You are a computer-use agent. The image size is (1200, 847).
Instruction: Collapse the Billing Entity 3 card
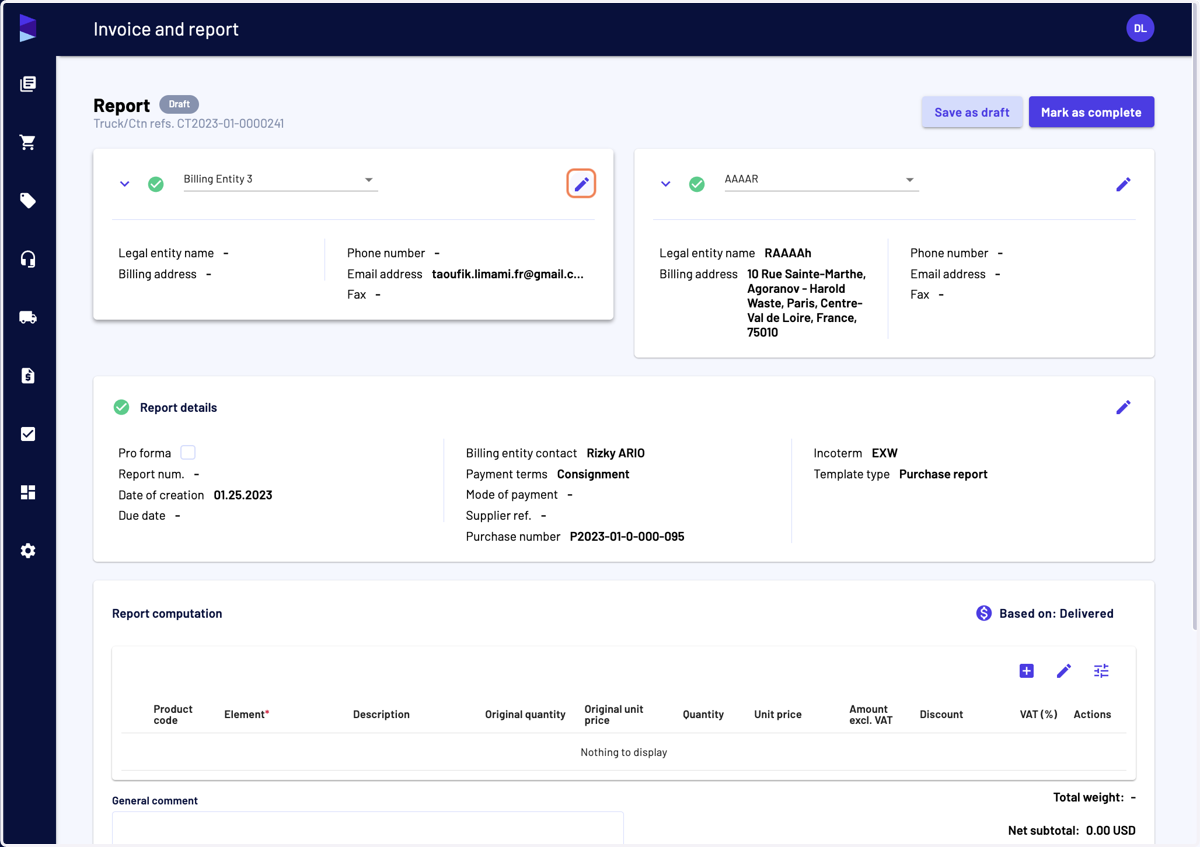[125, 184]
